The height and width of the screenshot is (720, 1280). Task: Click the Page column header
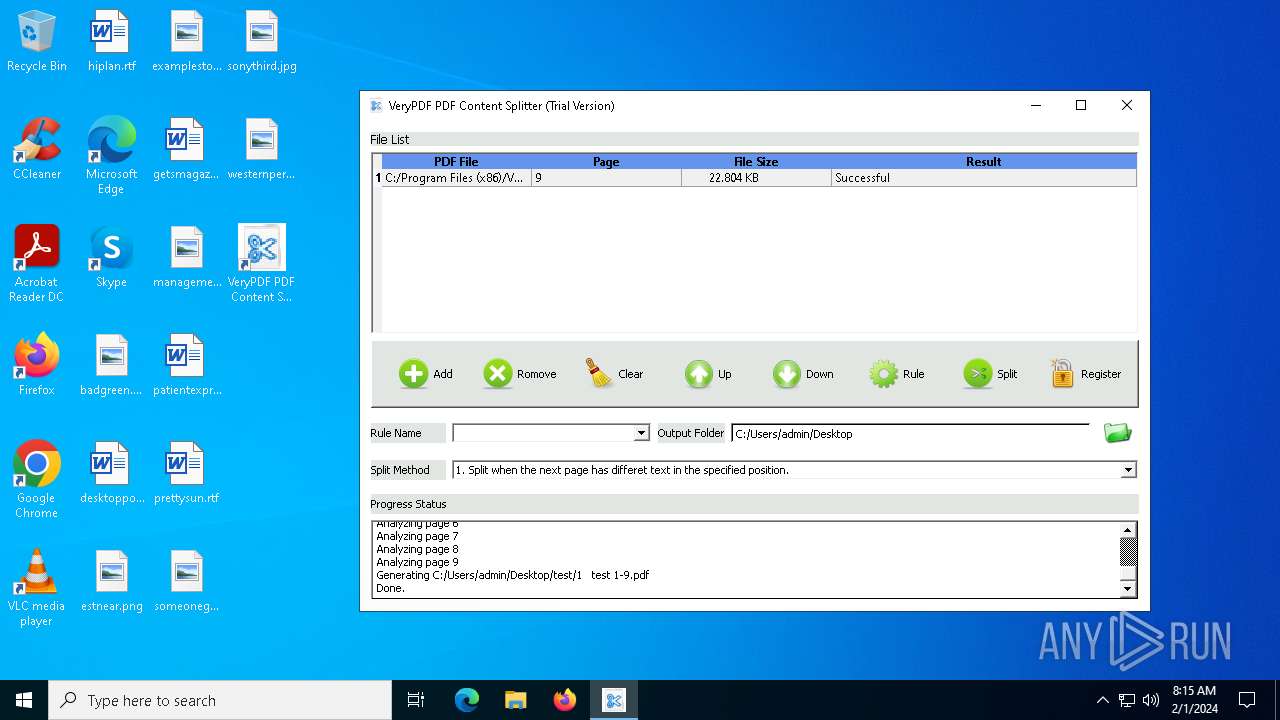tap(606, 161)
